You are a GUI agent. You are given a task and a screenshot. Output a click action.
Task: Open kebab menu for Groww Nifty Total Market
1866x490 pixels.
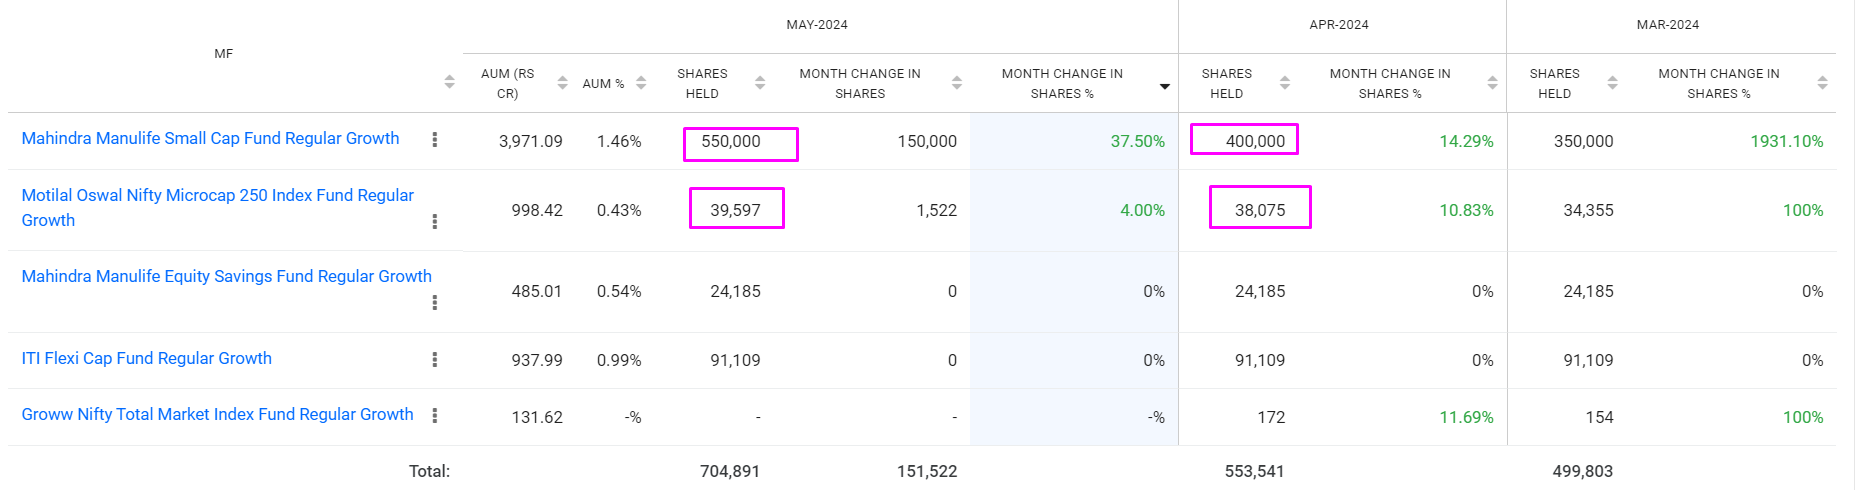434,415
